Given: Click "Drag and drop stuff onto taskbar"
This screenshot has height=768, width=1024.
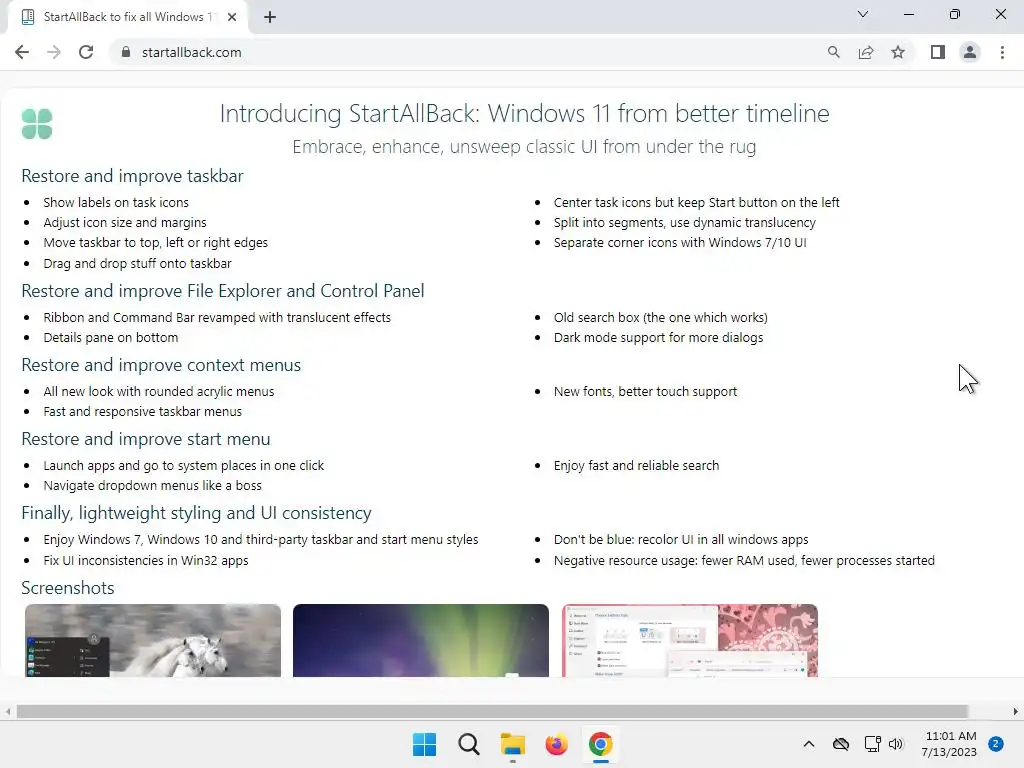Looking at the screenshot, I should click(x=137, y=263).
